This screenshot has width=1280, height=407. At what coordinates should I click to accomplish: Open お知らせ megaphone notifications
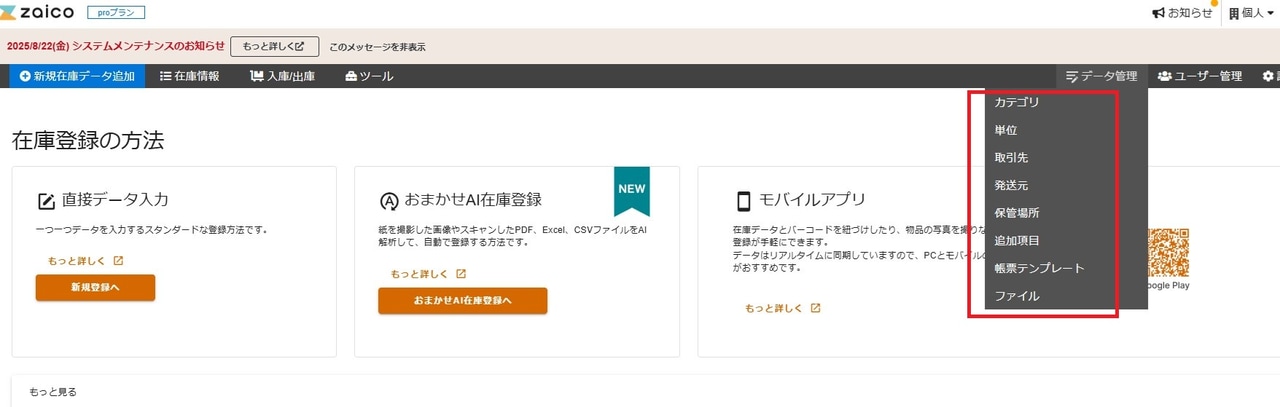[x=1182, y=13]
